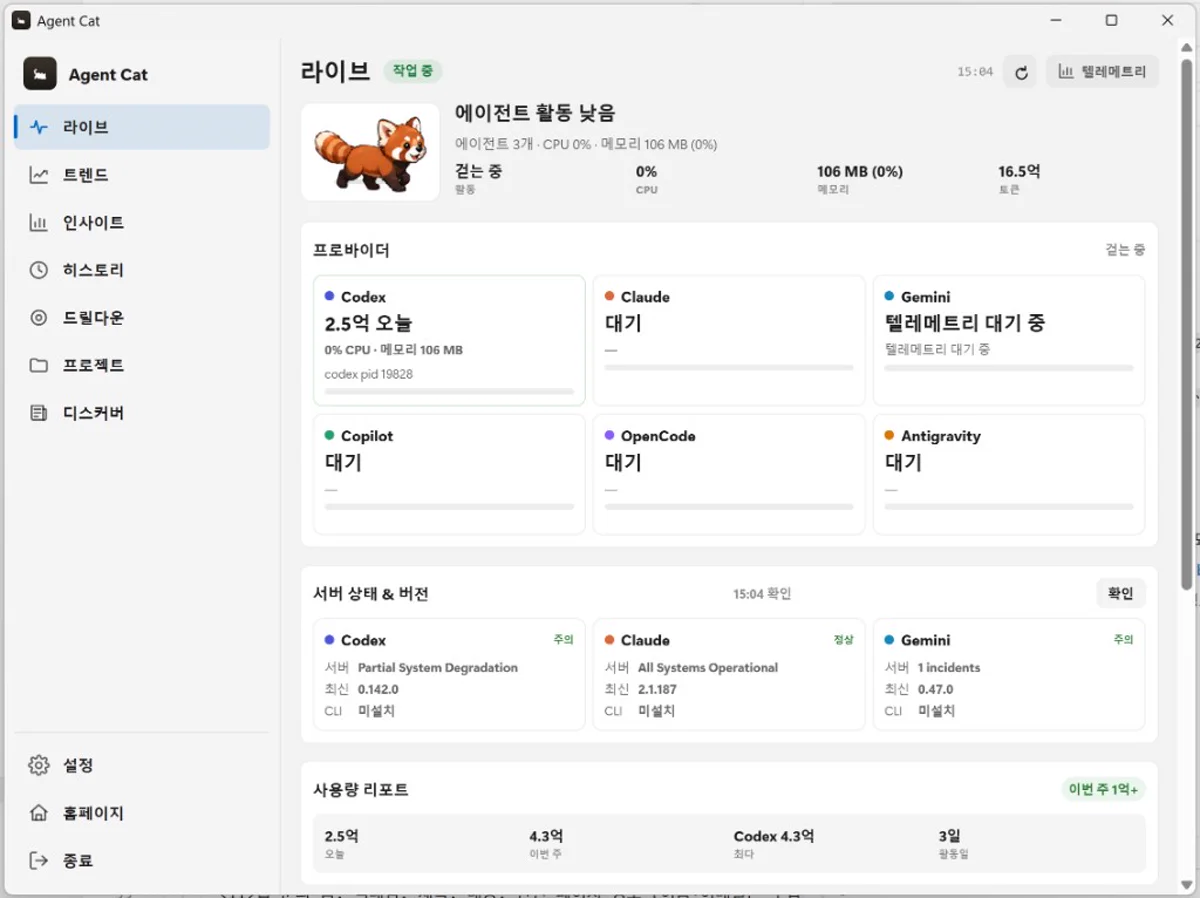
Task: Open the 드릴다운 sidebar section
Action: point(142,318)
